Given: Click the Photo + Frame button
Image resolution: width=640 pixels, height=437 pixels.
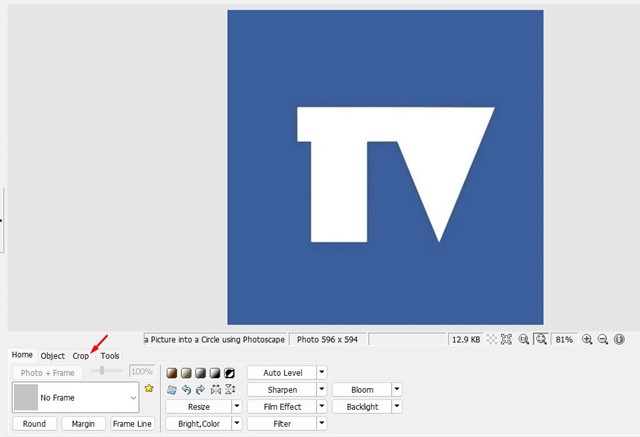Looking at the screenshot, I should pos(47,373).
